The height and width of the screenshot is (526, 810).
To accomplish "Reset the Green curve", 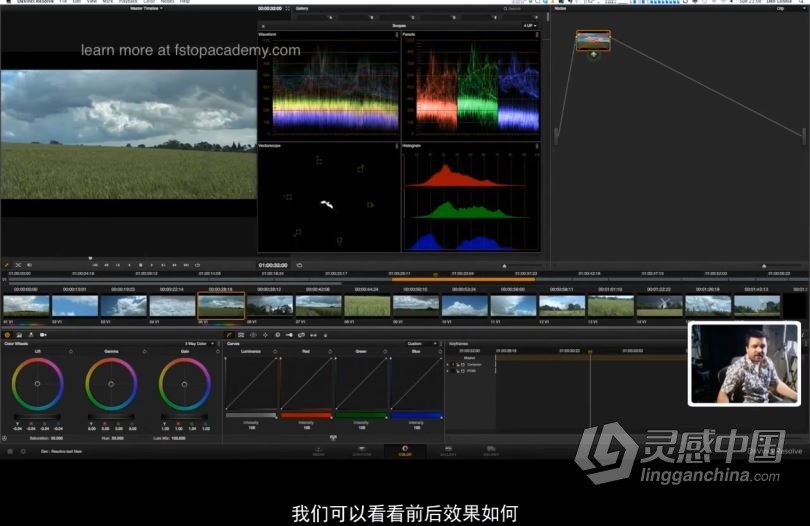I will 385,351.
